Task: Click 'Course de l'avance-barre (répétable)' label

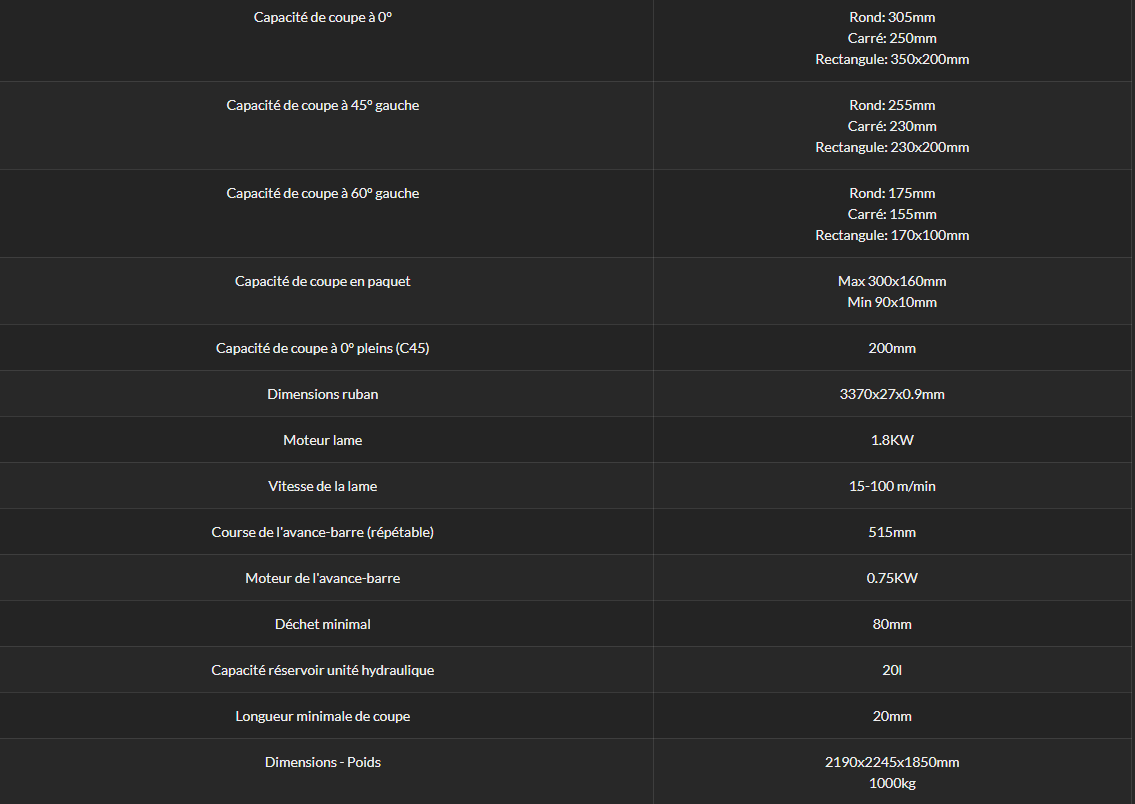Action: click(x=323, y=533)
